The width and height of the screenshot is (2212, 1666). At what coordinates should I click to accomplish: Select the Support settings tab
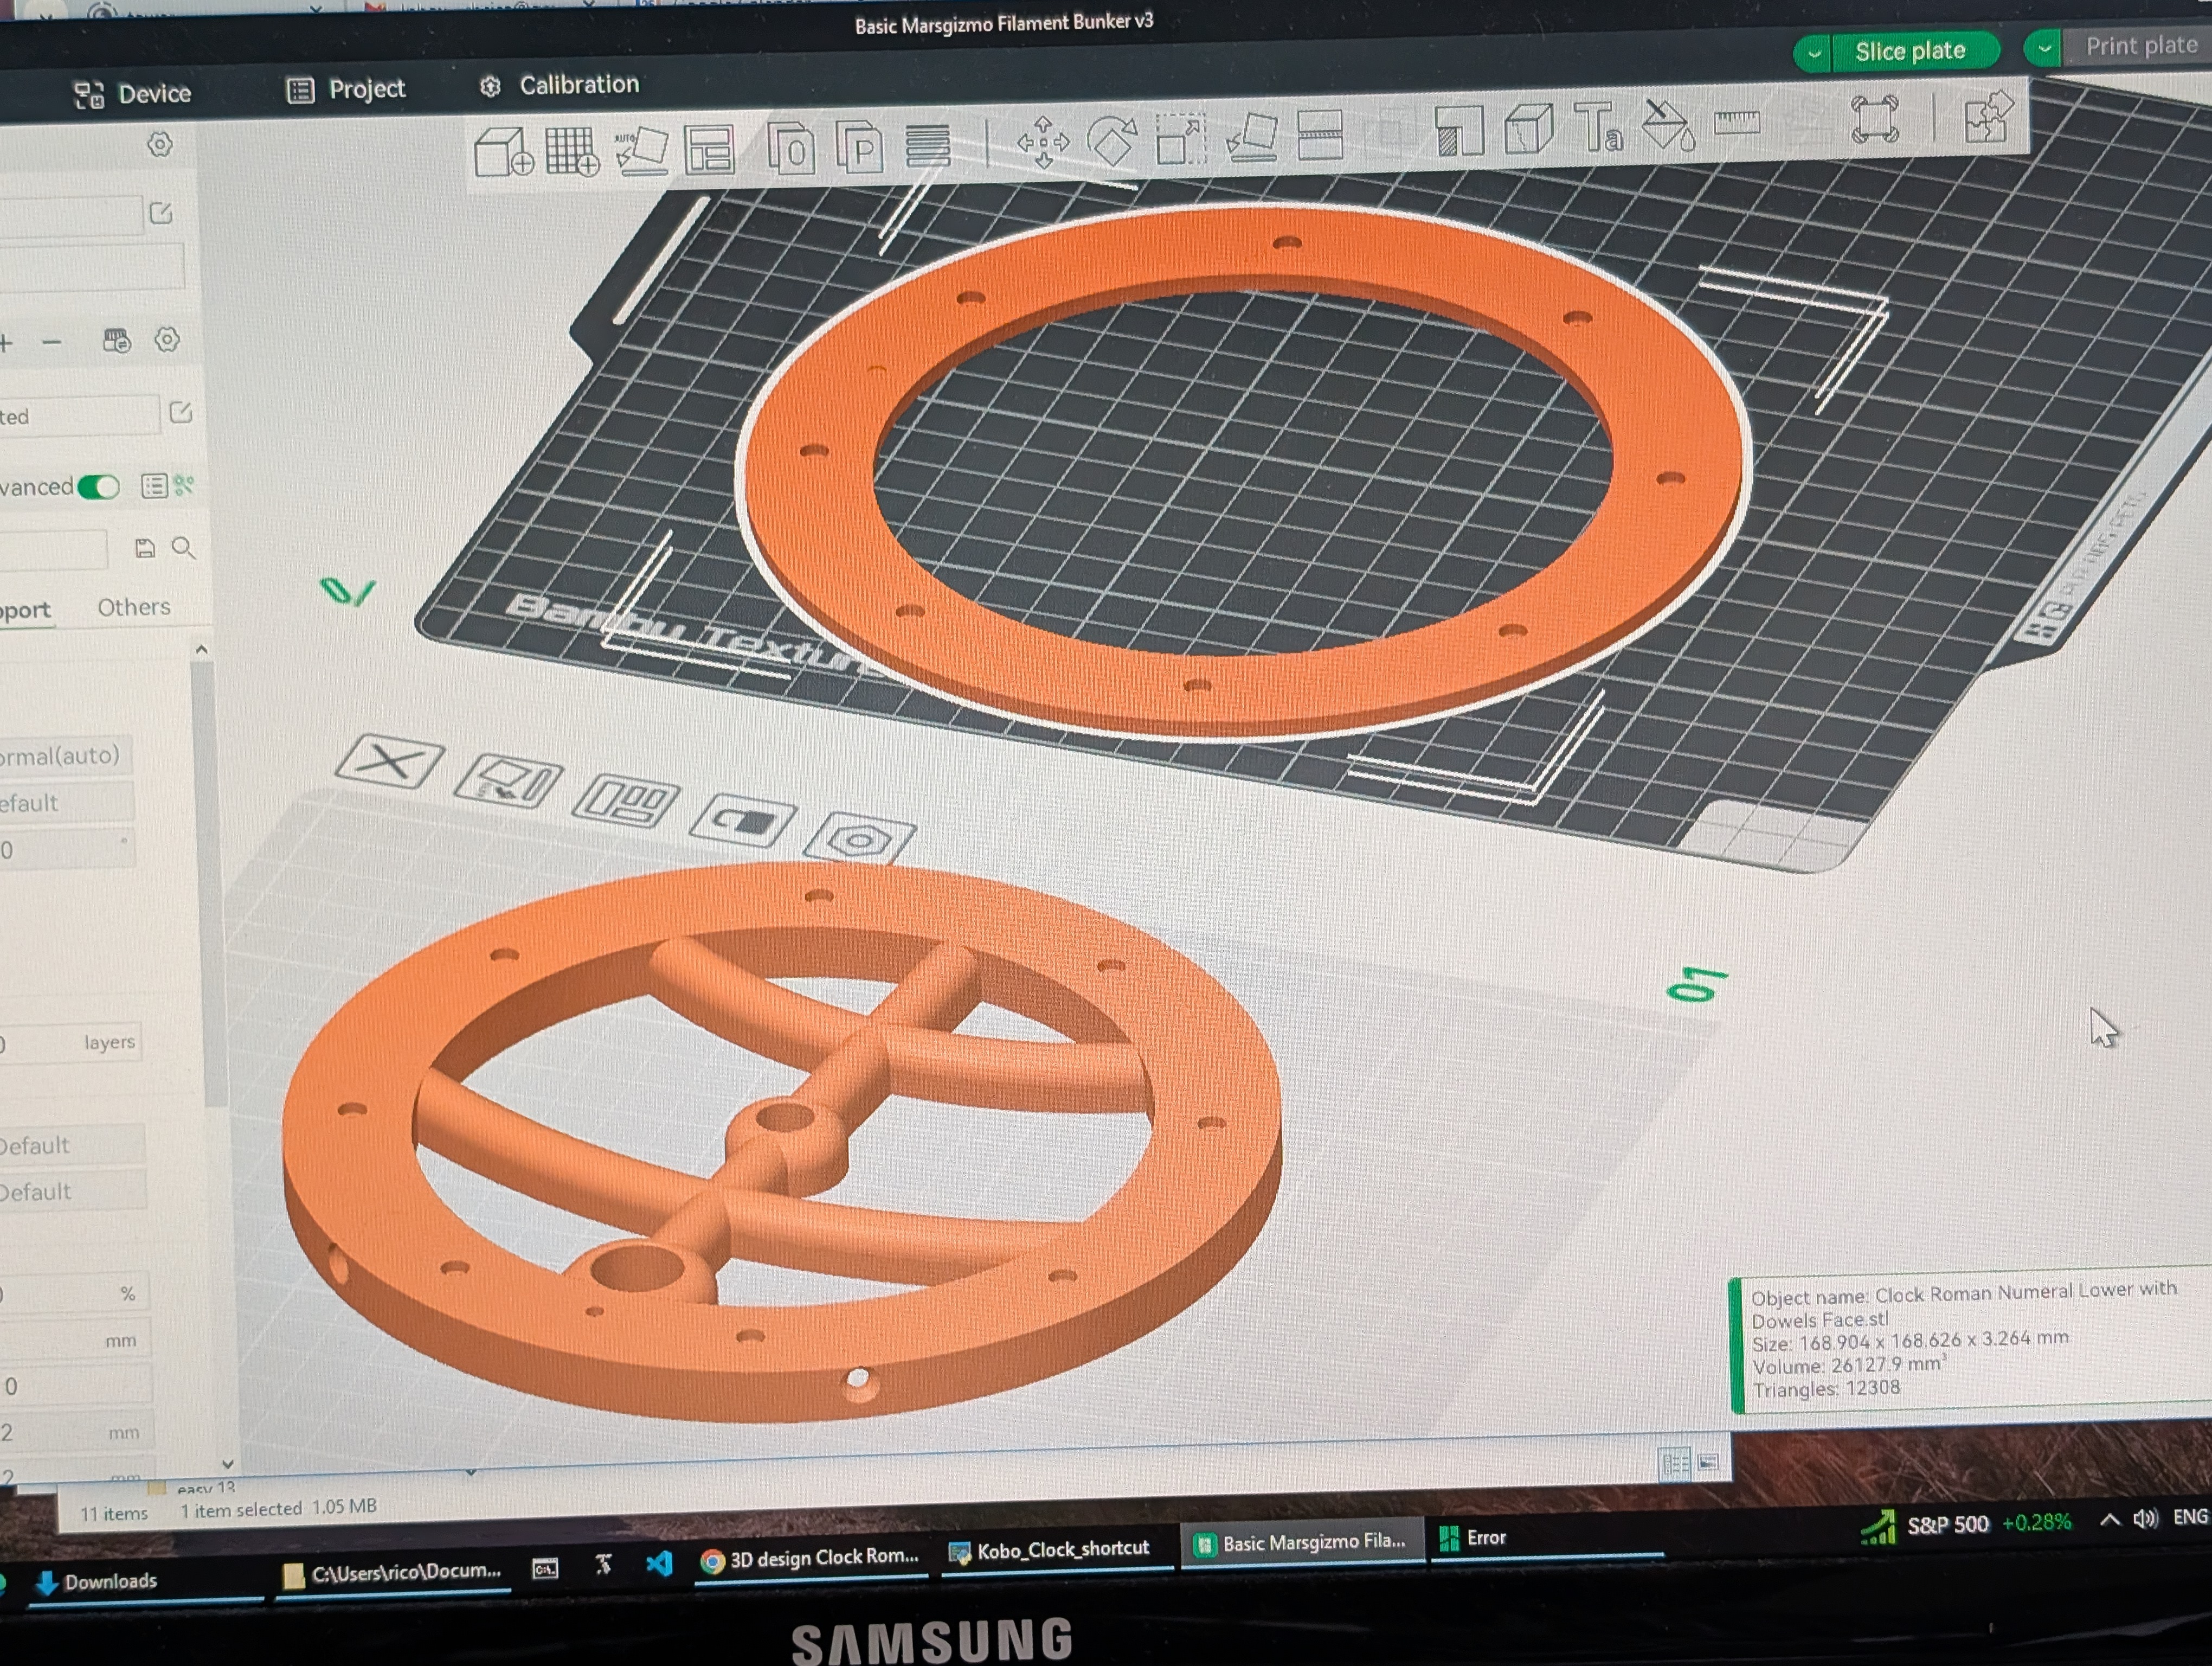(25, 610)
